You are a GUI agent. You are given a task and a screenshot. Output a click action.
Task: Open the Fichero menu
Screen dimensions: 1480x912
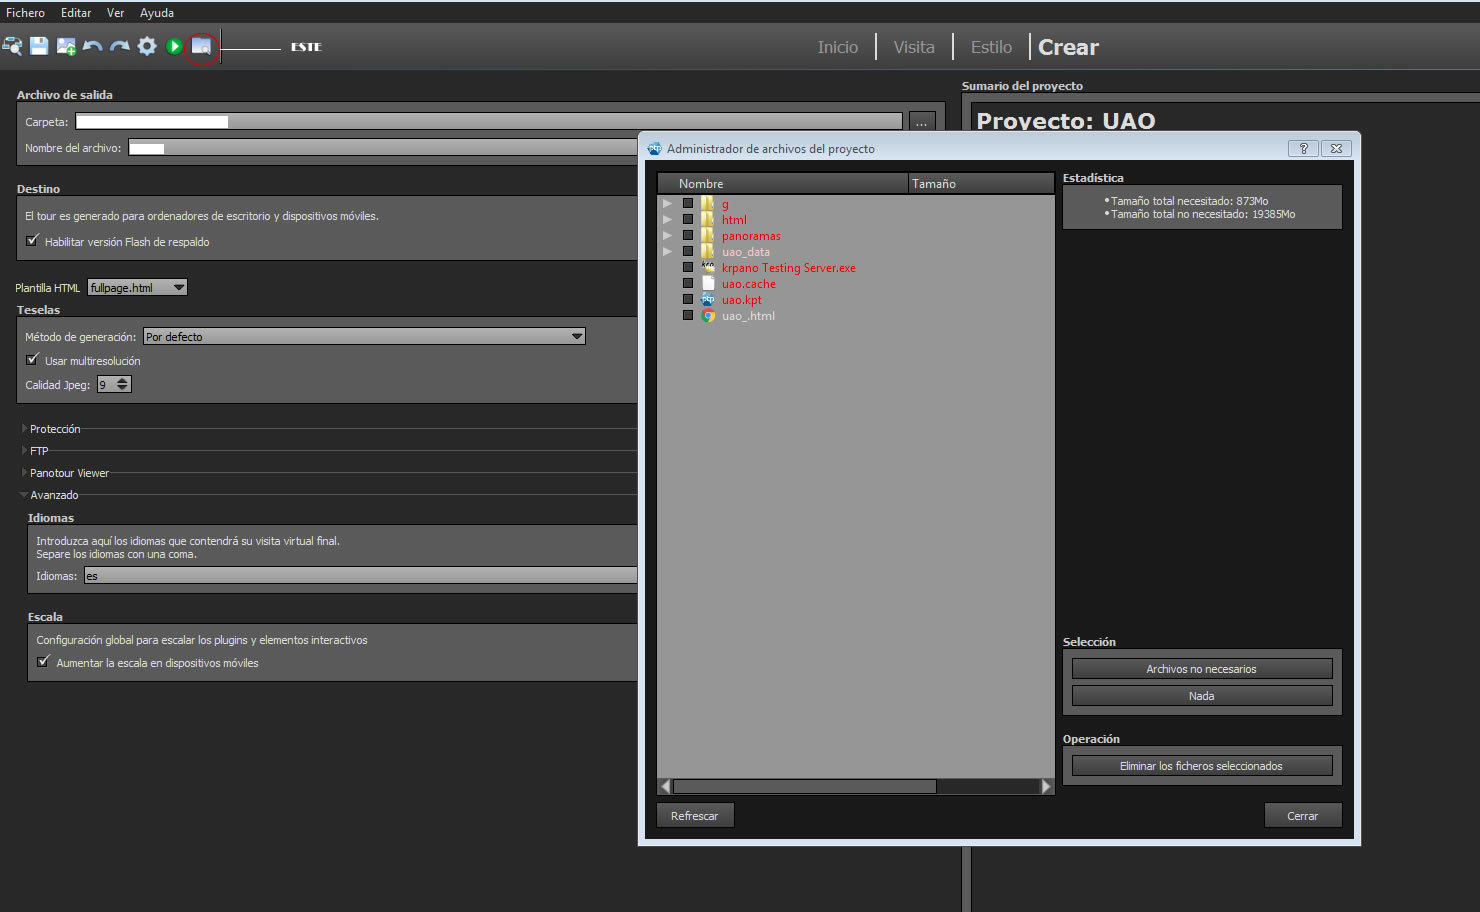click(25, 13)
